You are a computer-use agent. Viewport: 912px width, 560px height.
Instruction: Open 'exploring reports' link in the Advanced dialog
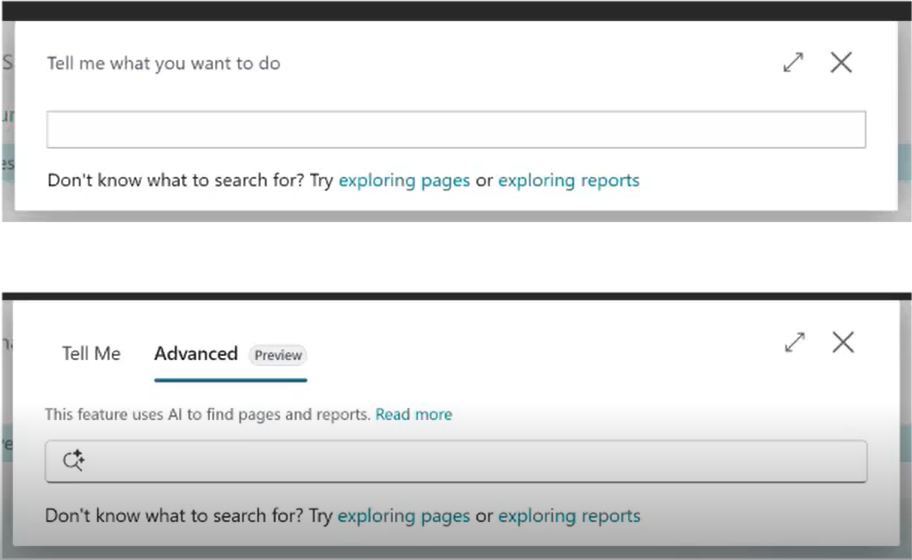coord(569,516)
